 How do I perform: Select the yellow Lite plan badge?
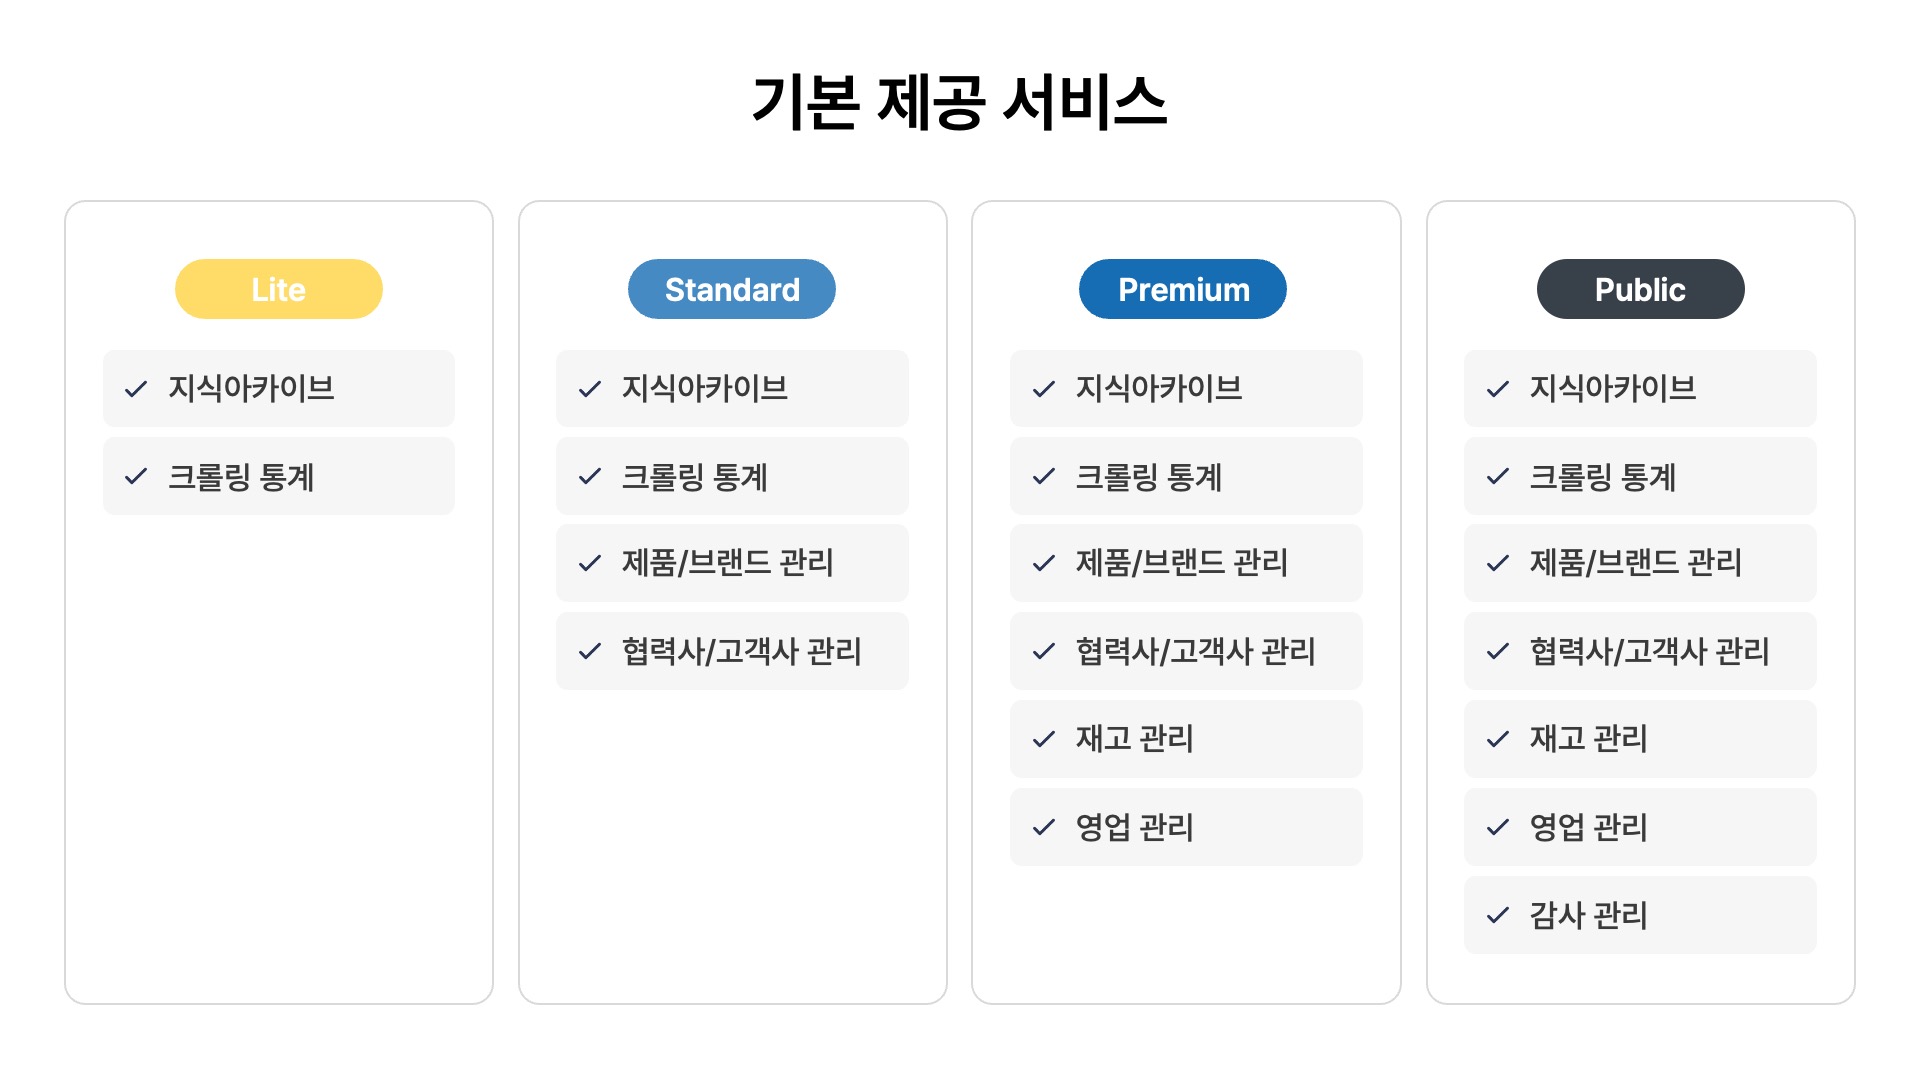(279, 289)
